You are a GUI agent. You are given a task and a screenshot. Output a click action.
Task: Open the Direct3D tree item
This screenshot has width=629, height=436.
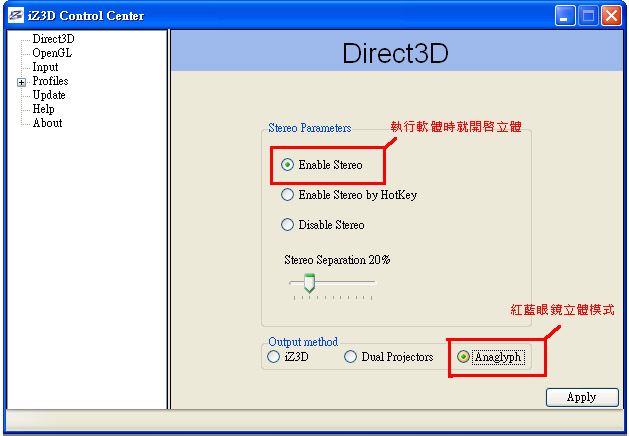click(53, 39)
